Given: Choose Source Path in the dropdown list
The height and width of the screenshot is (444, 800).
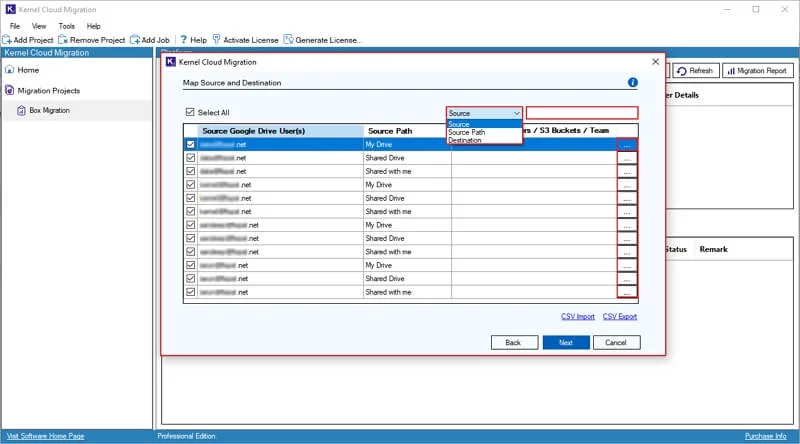Looking at the screenshot, I should [484, 132].
